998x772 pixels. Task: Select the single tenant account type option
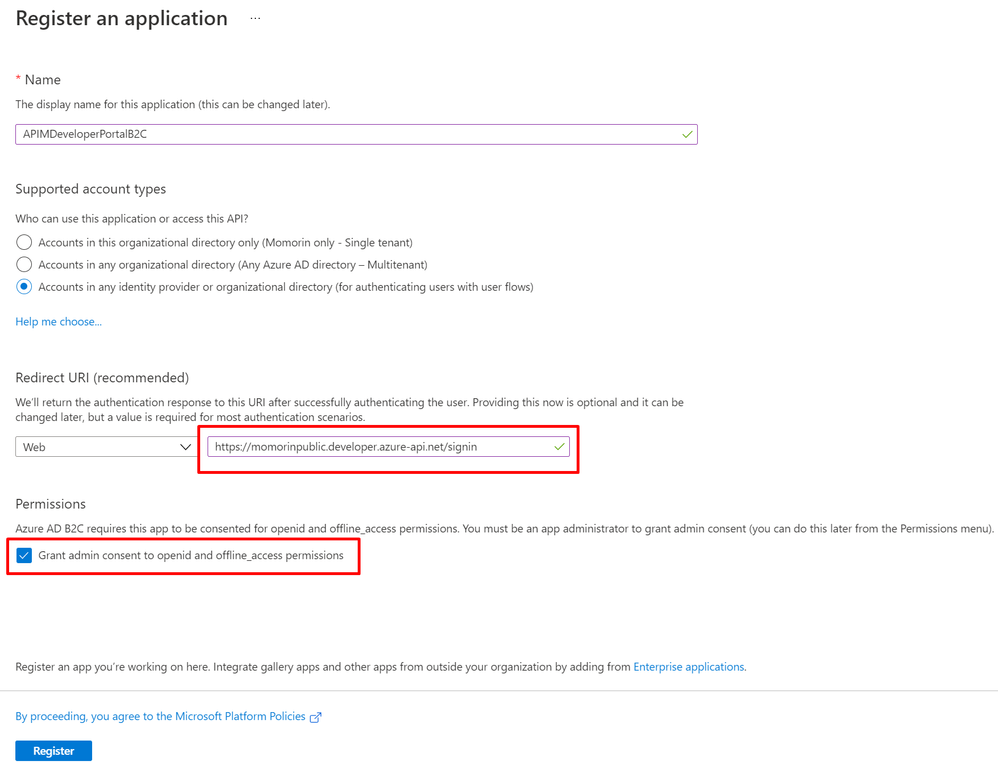click(x=24, y=242)
